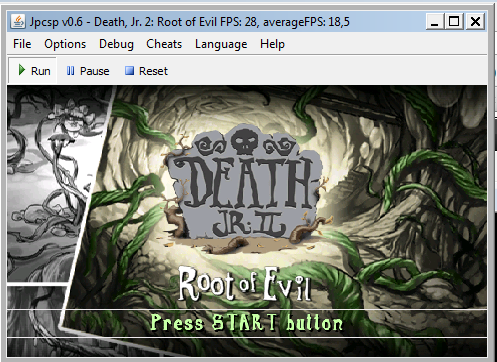Close the Jpcsp window
Screen dimensions: 497x362
tap(475, 22)
